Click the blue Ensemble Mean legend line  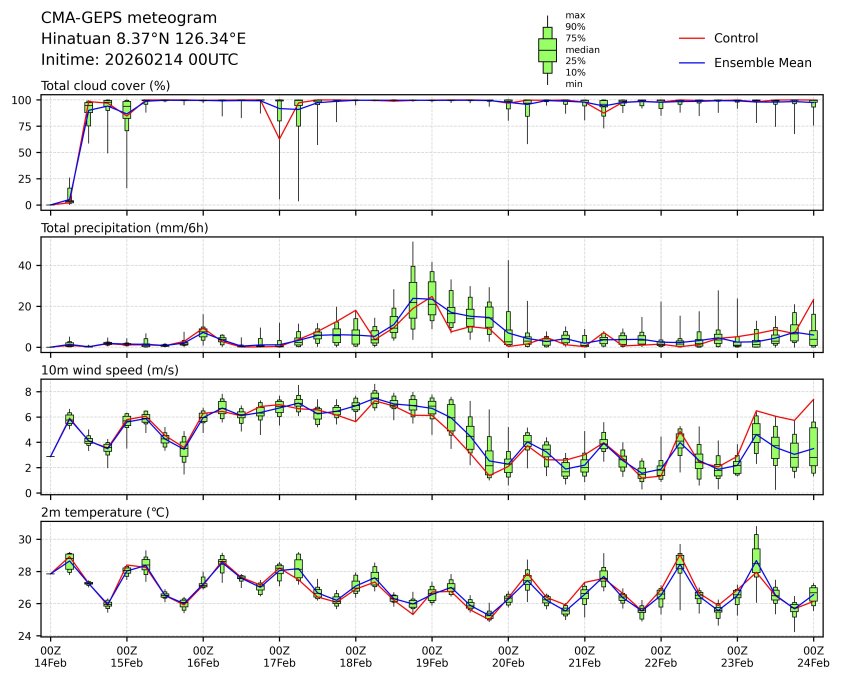coord(692,62)
